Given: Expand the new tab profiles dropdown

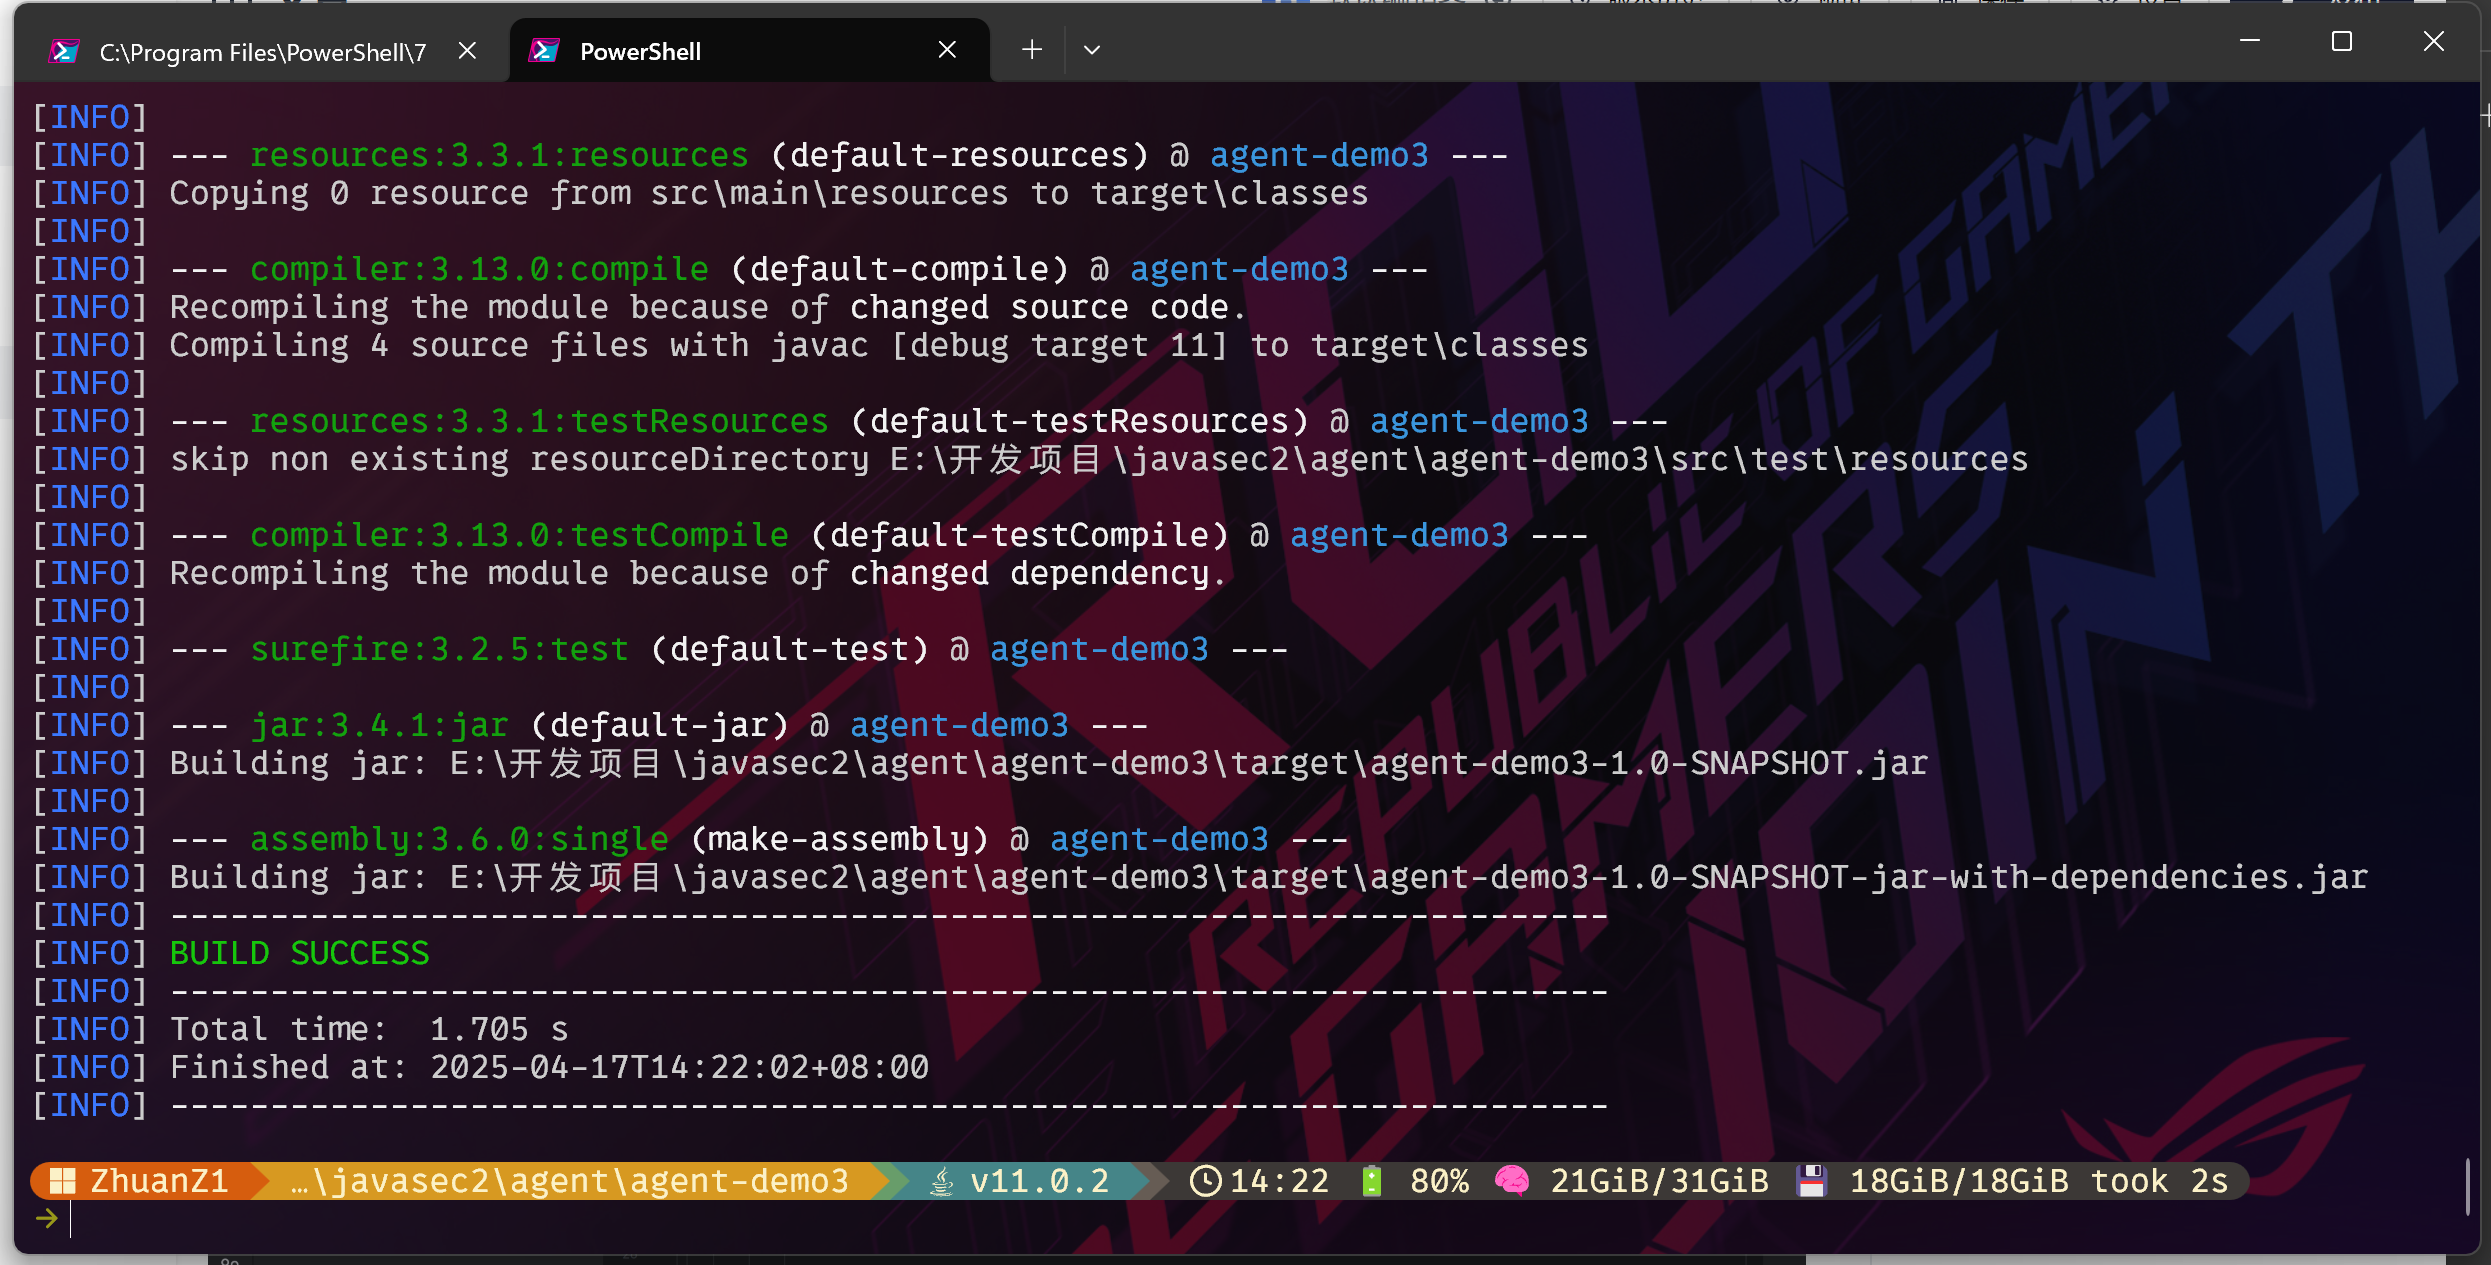Looking at the screenshot, I should (x=1092, y=50).
